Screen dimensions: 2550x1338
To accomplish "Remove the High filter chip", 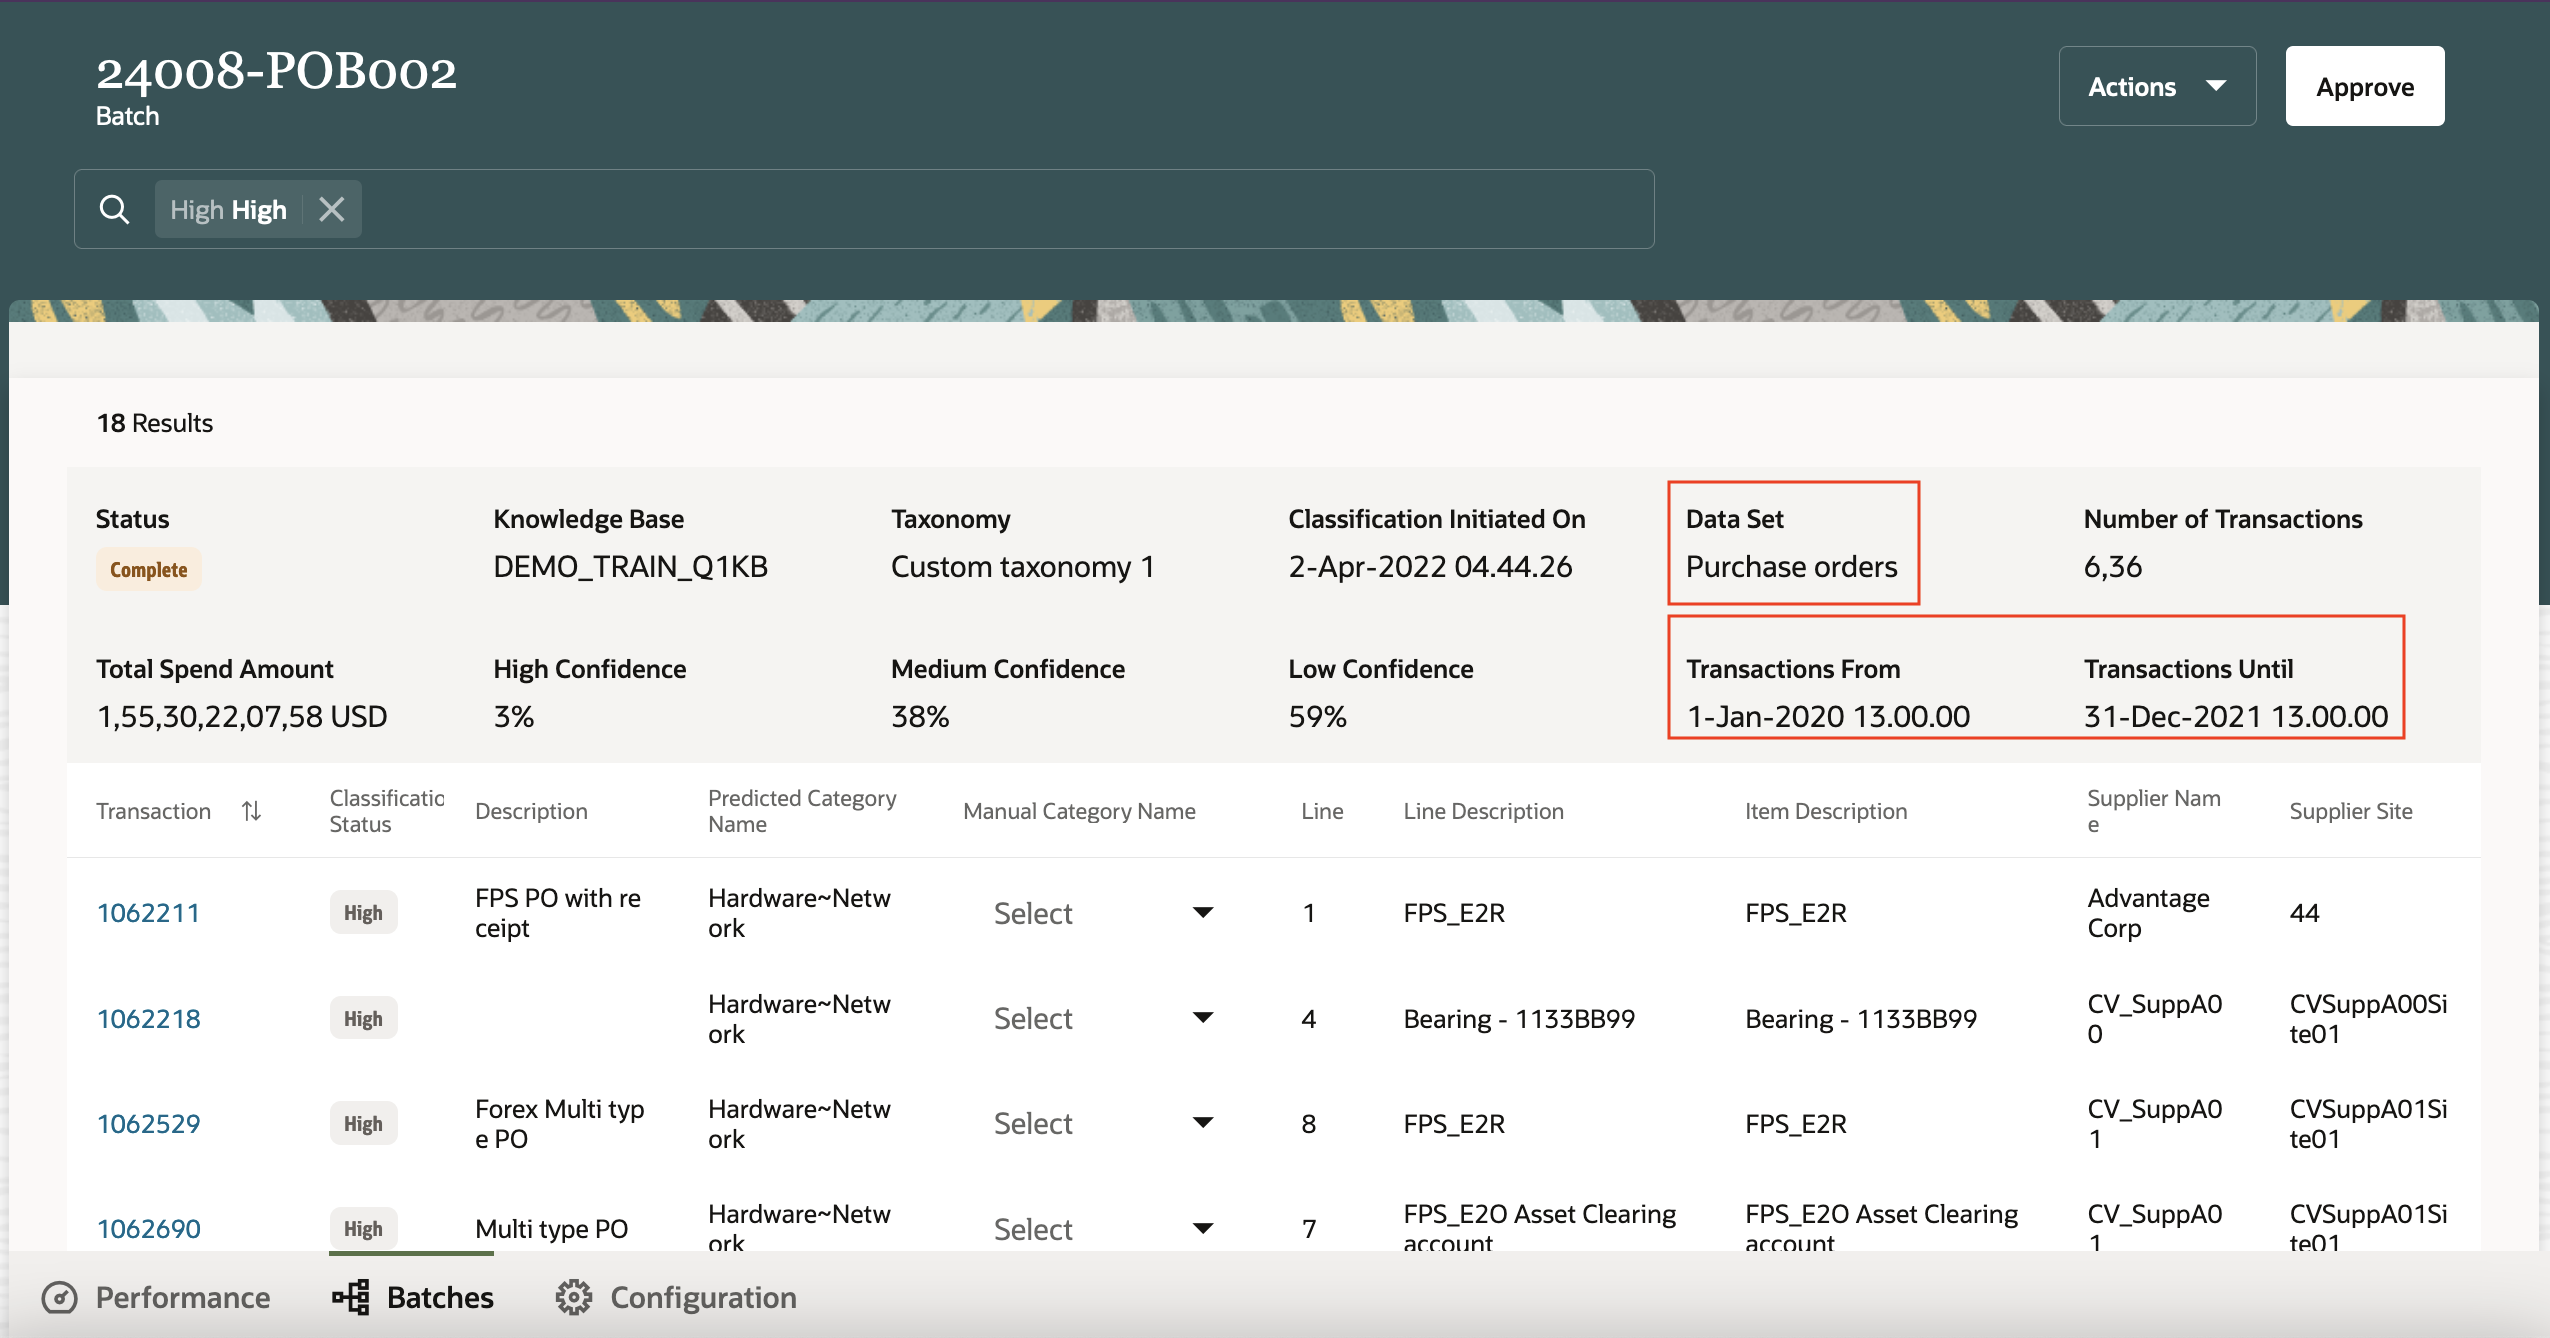I will point(332,209).
